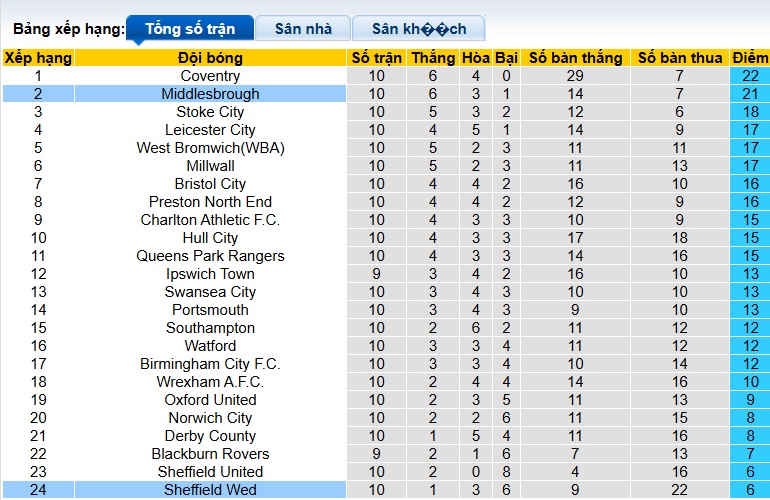Click Birmingham City F.C. team name

tap(210, 364)
